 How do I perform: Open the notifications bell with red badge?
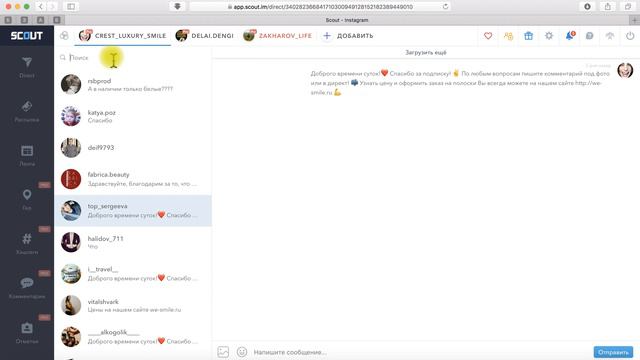pyautogui.click(x=570, y=36)
